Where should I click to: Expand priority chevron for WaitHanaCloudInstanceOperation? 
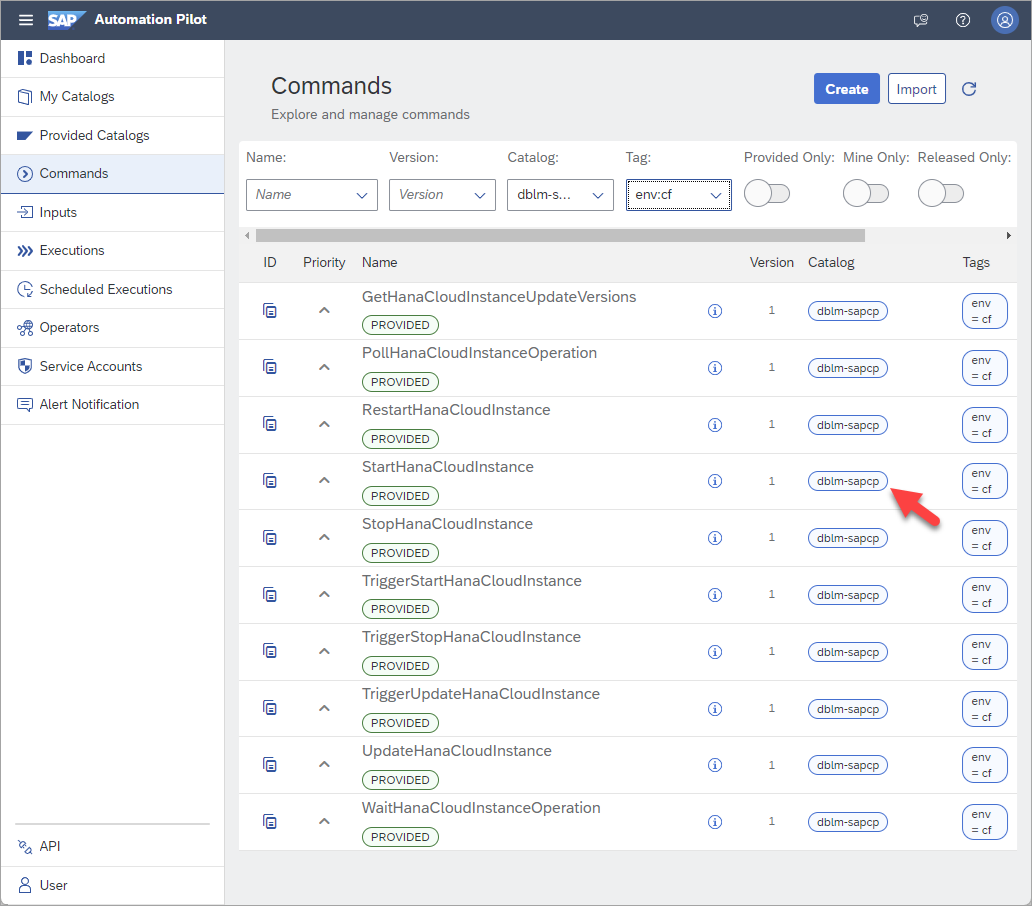[324, 822]
